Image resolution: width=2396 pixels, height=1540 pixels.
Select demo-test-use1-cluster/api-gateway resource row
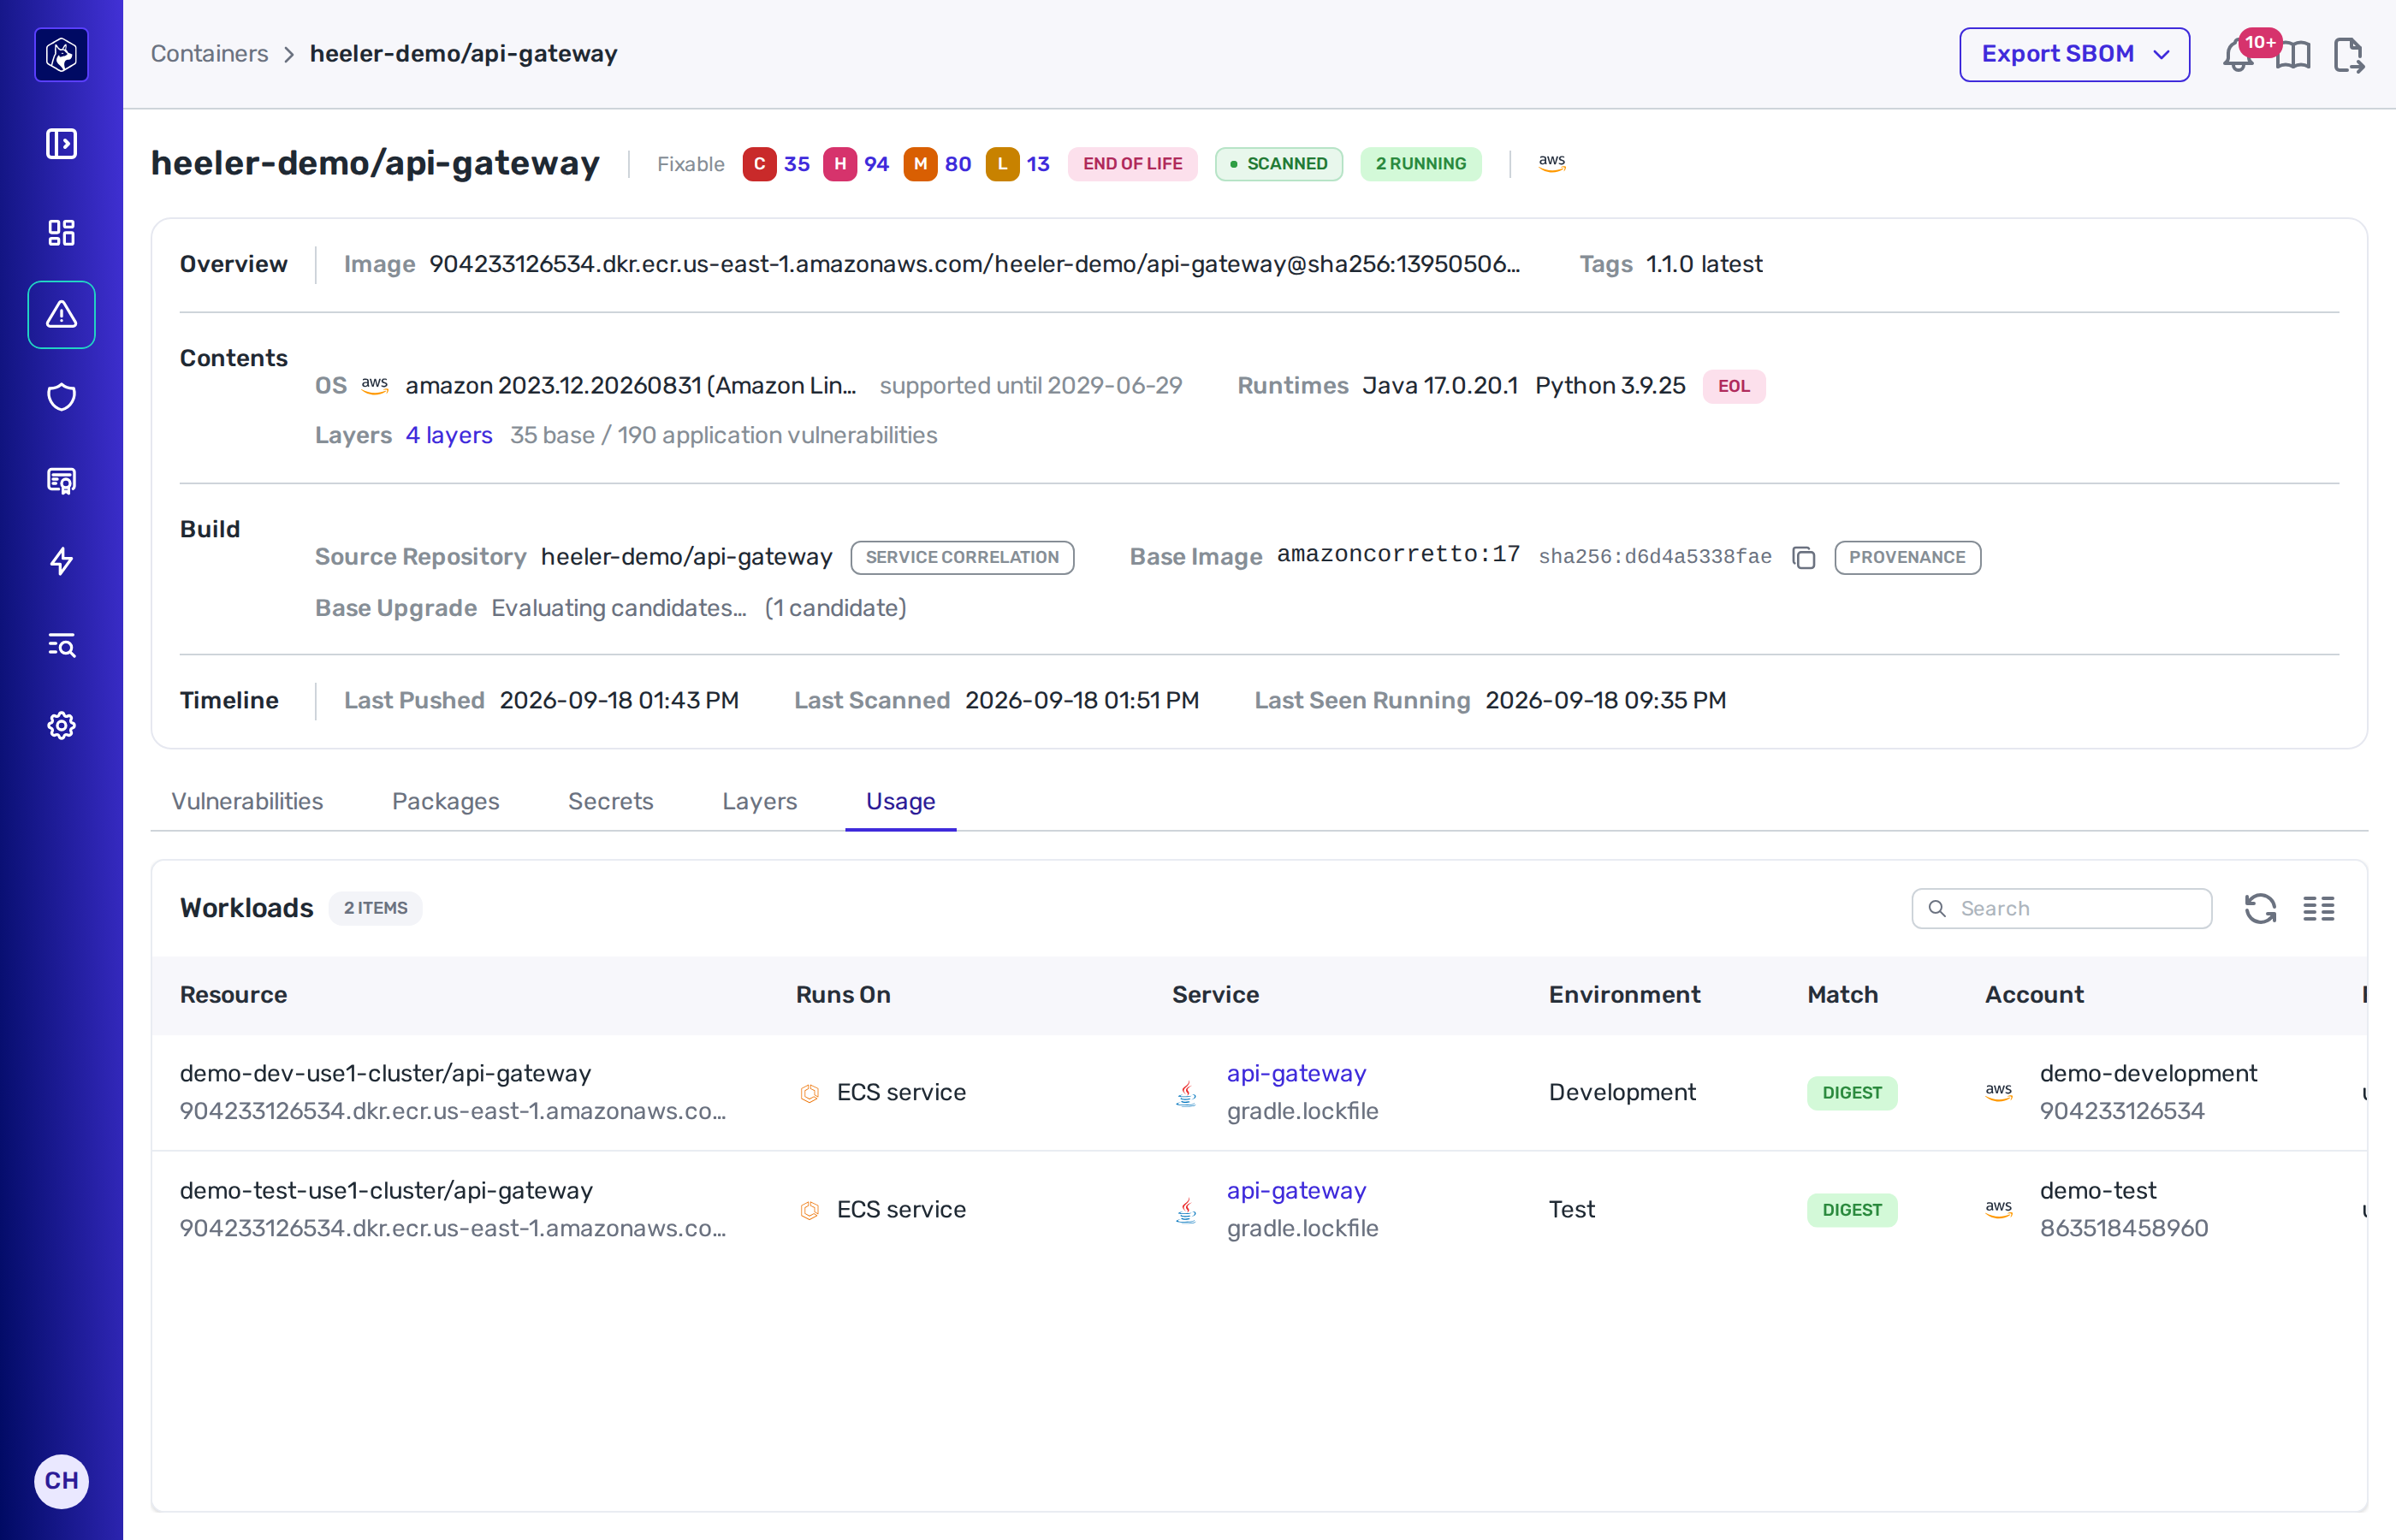[1259, 1210]
